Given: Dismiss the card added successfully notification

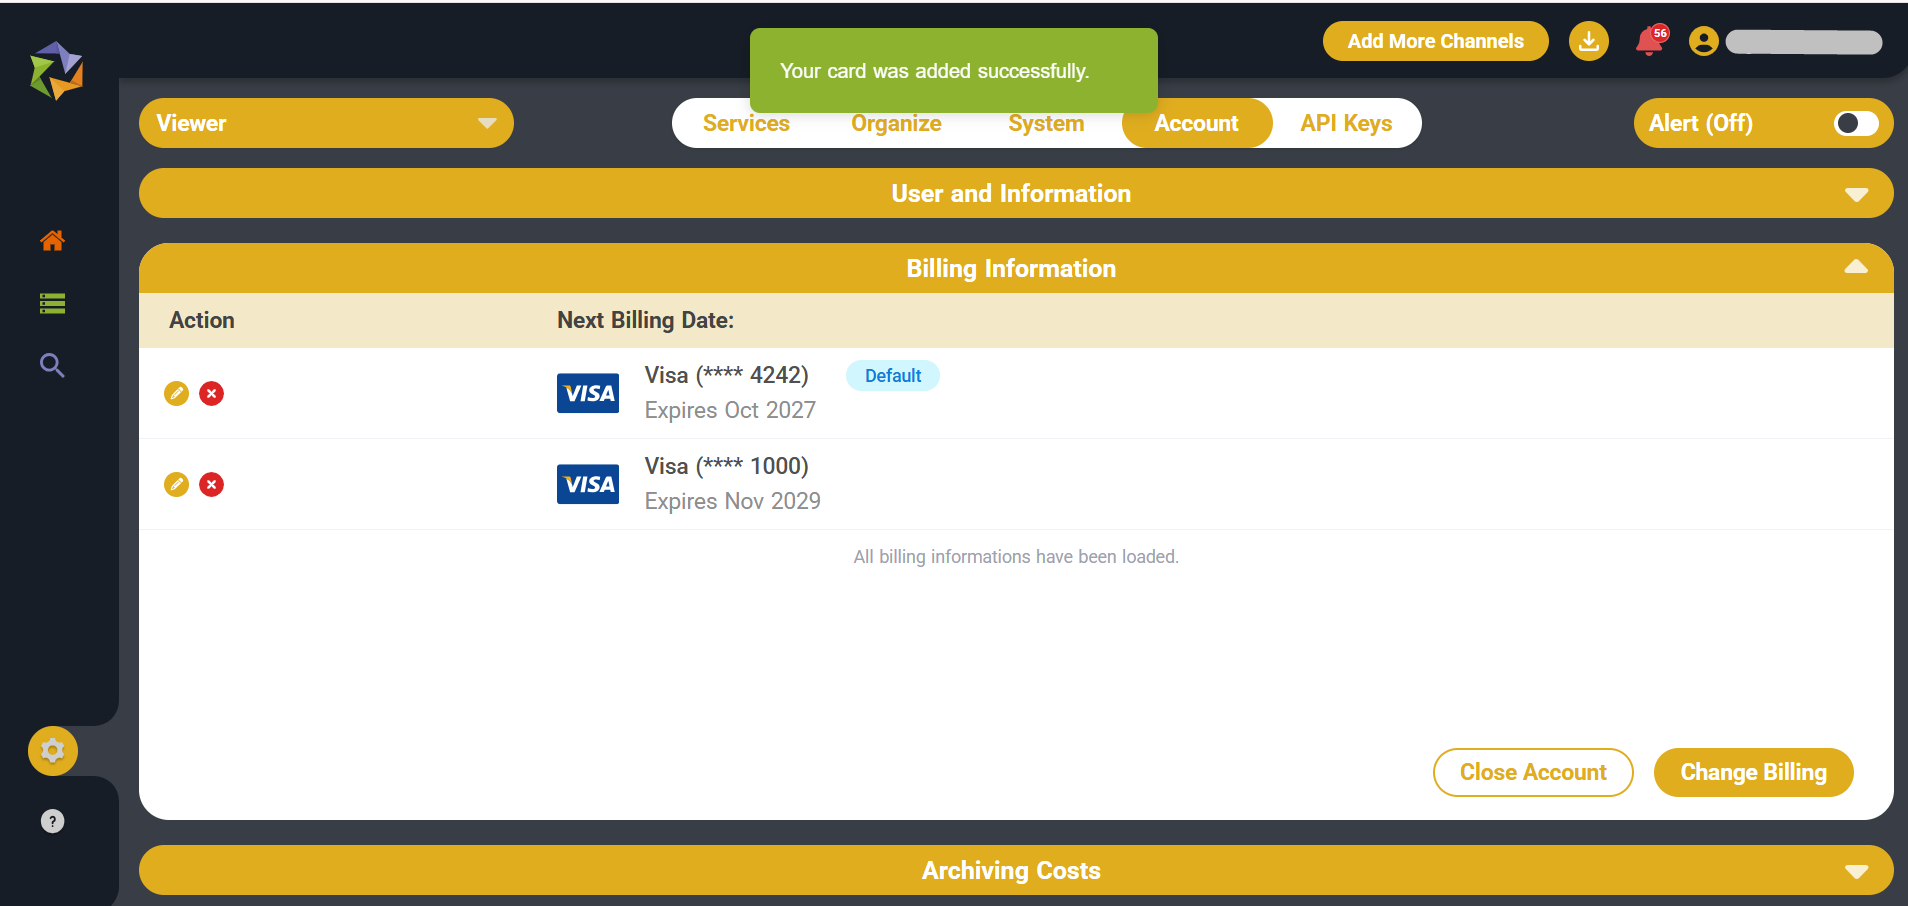Looking at the screenshot, I should click(x=954, y=71).
